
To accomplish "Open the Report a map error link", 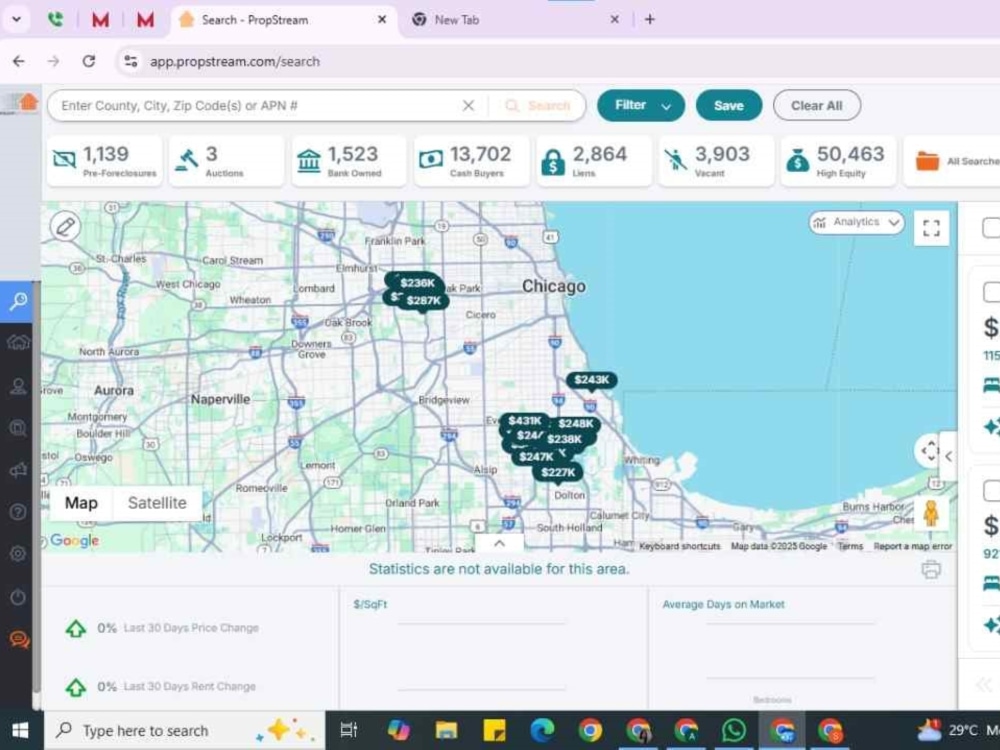I will click(913, 546).
